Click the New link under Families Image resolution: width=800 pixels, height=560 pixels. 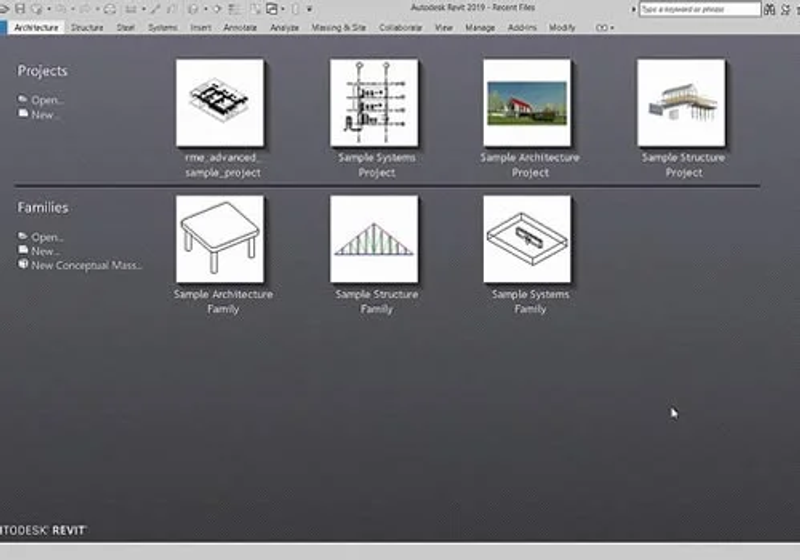click(x=45, y=251)
